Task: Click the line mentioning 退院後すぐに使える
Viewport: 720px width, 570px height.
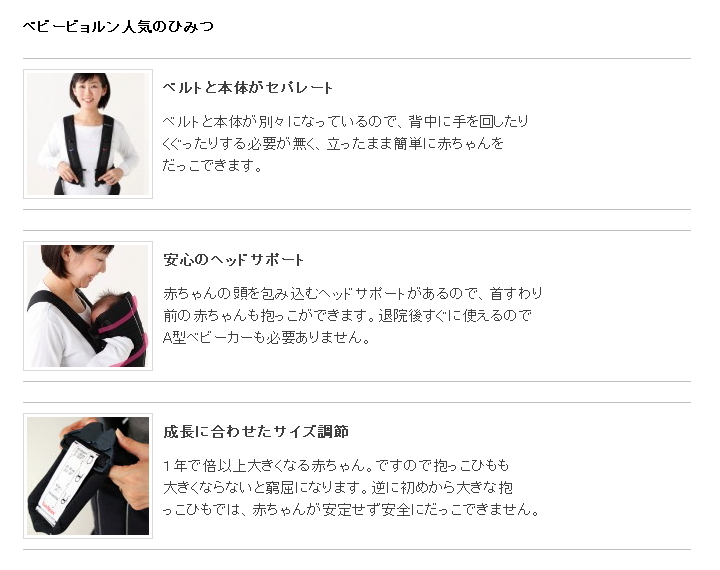Action: [x=347, y=316]
